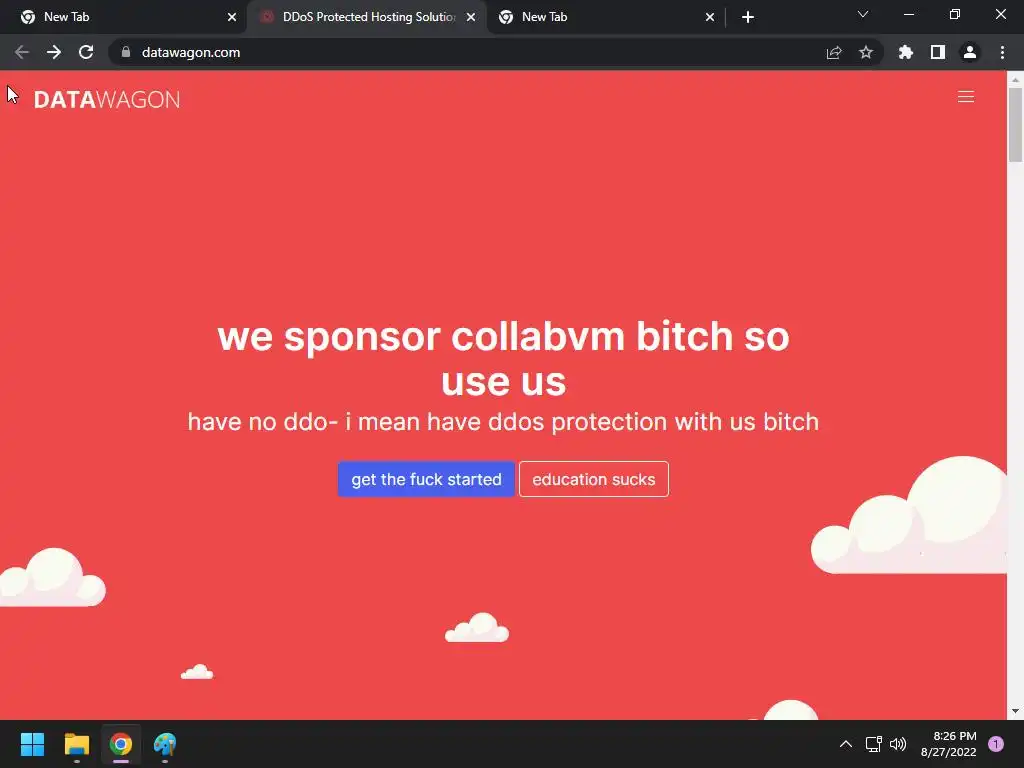Image resolution: width=1024 pixels, height=768 pixels.
Task: Share this page using the share icon
Action: coord(834,52)
